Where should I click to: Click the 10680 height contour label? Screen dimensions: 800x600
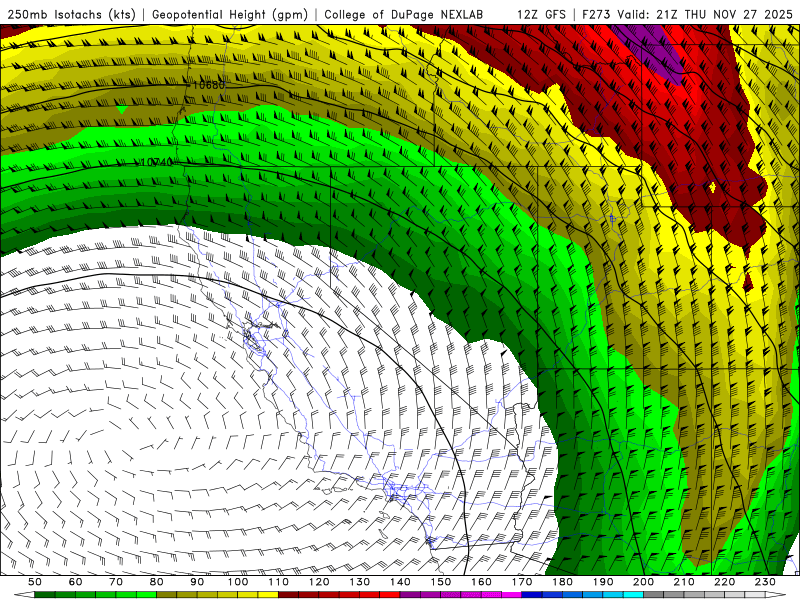click(208, 85)
